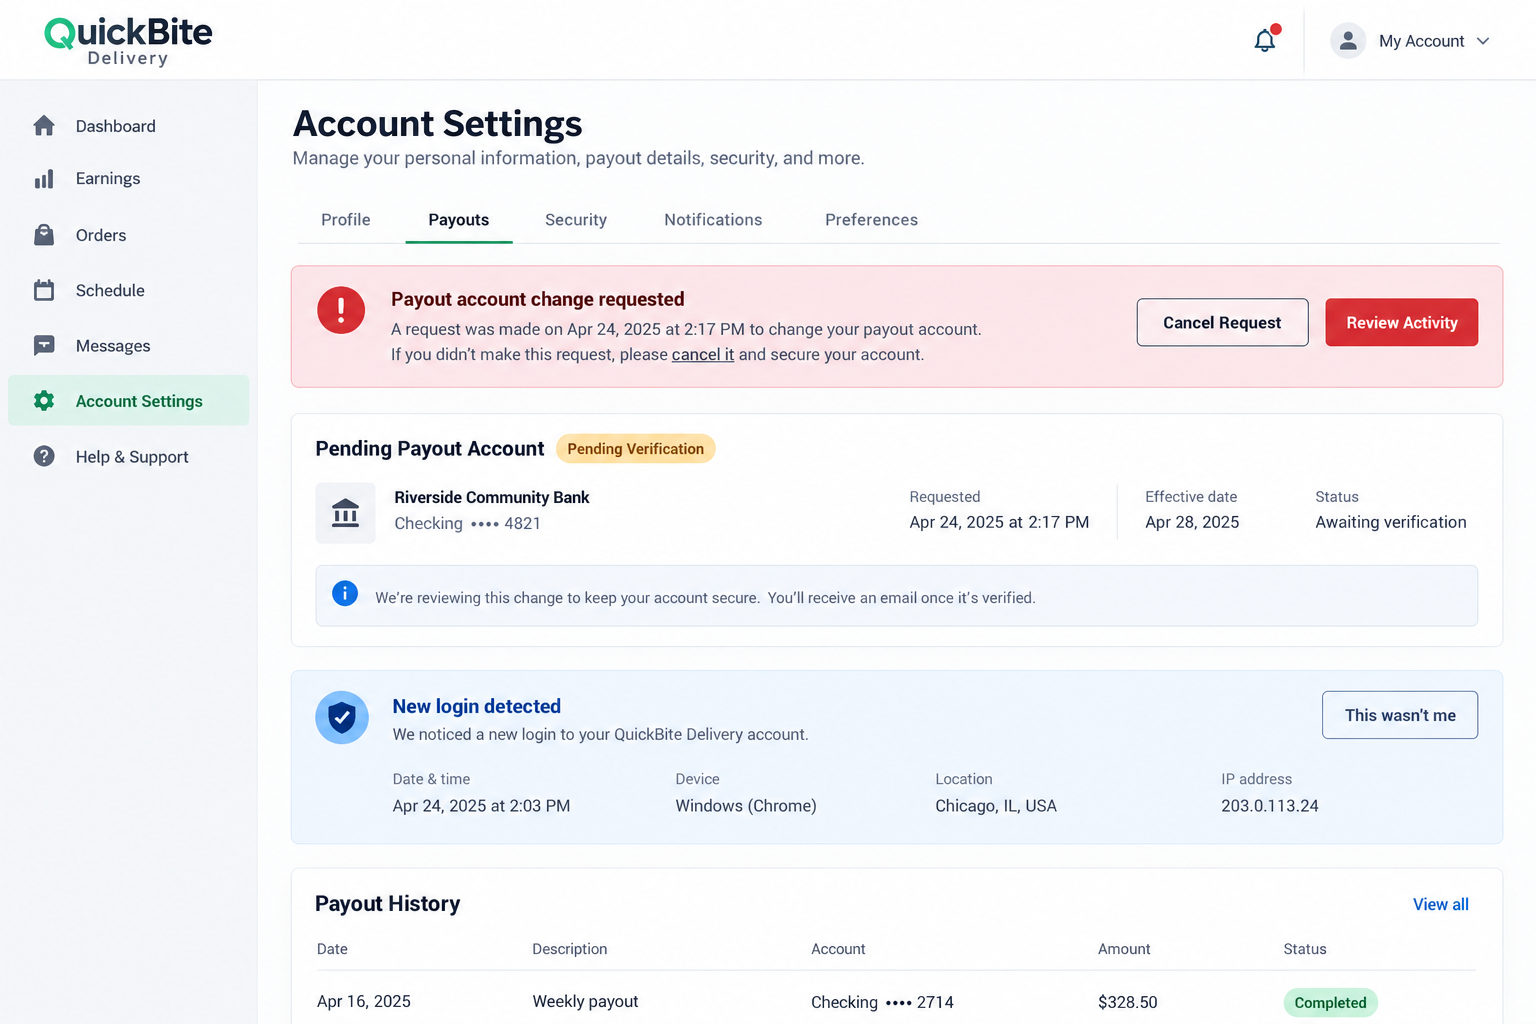Click the Cancel Request button
1536x1024 pixels.
(x=1222, y=322)
